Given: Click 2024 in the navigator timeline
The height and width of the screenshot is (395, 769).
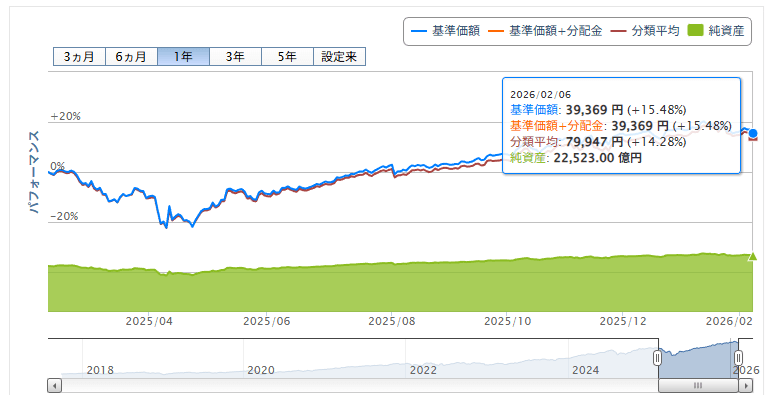Looking at the screenshot, I should pos(586,370).
